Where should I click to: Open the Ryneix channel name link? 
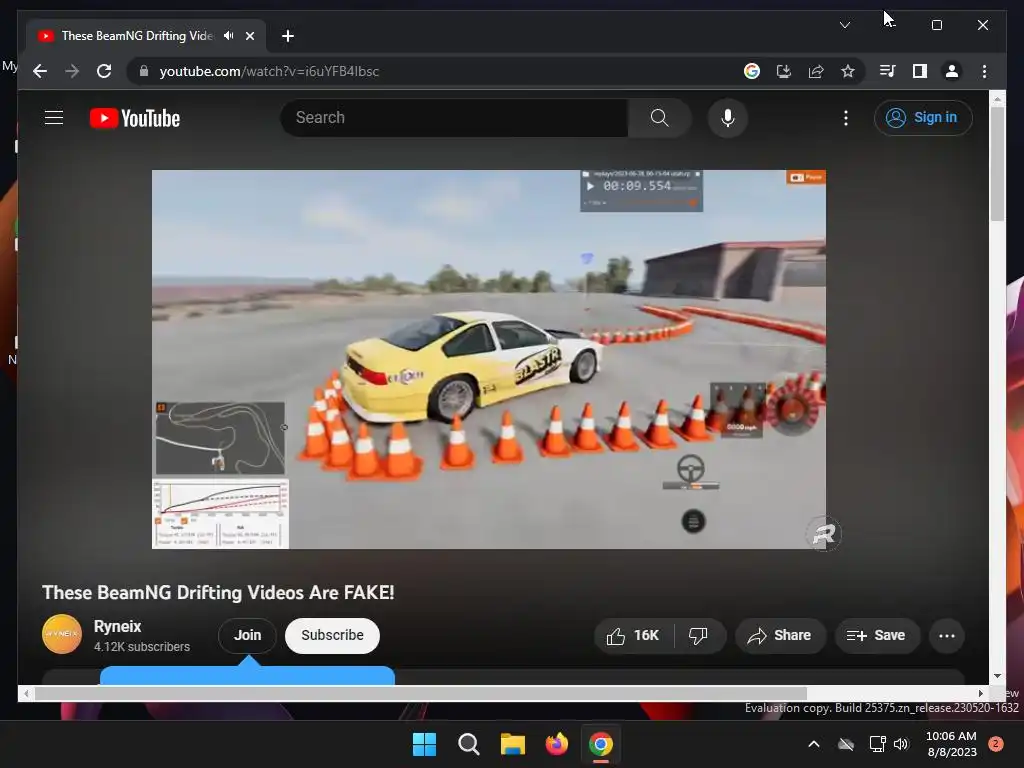(x=118, y=626)
